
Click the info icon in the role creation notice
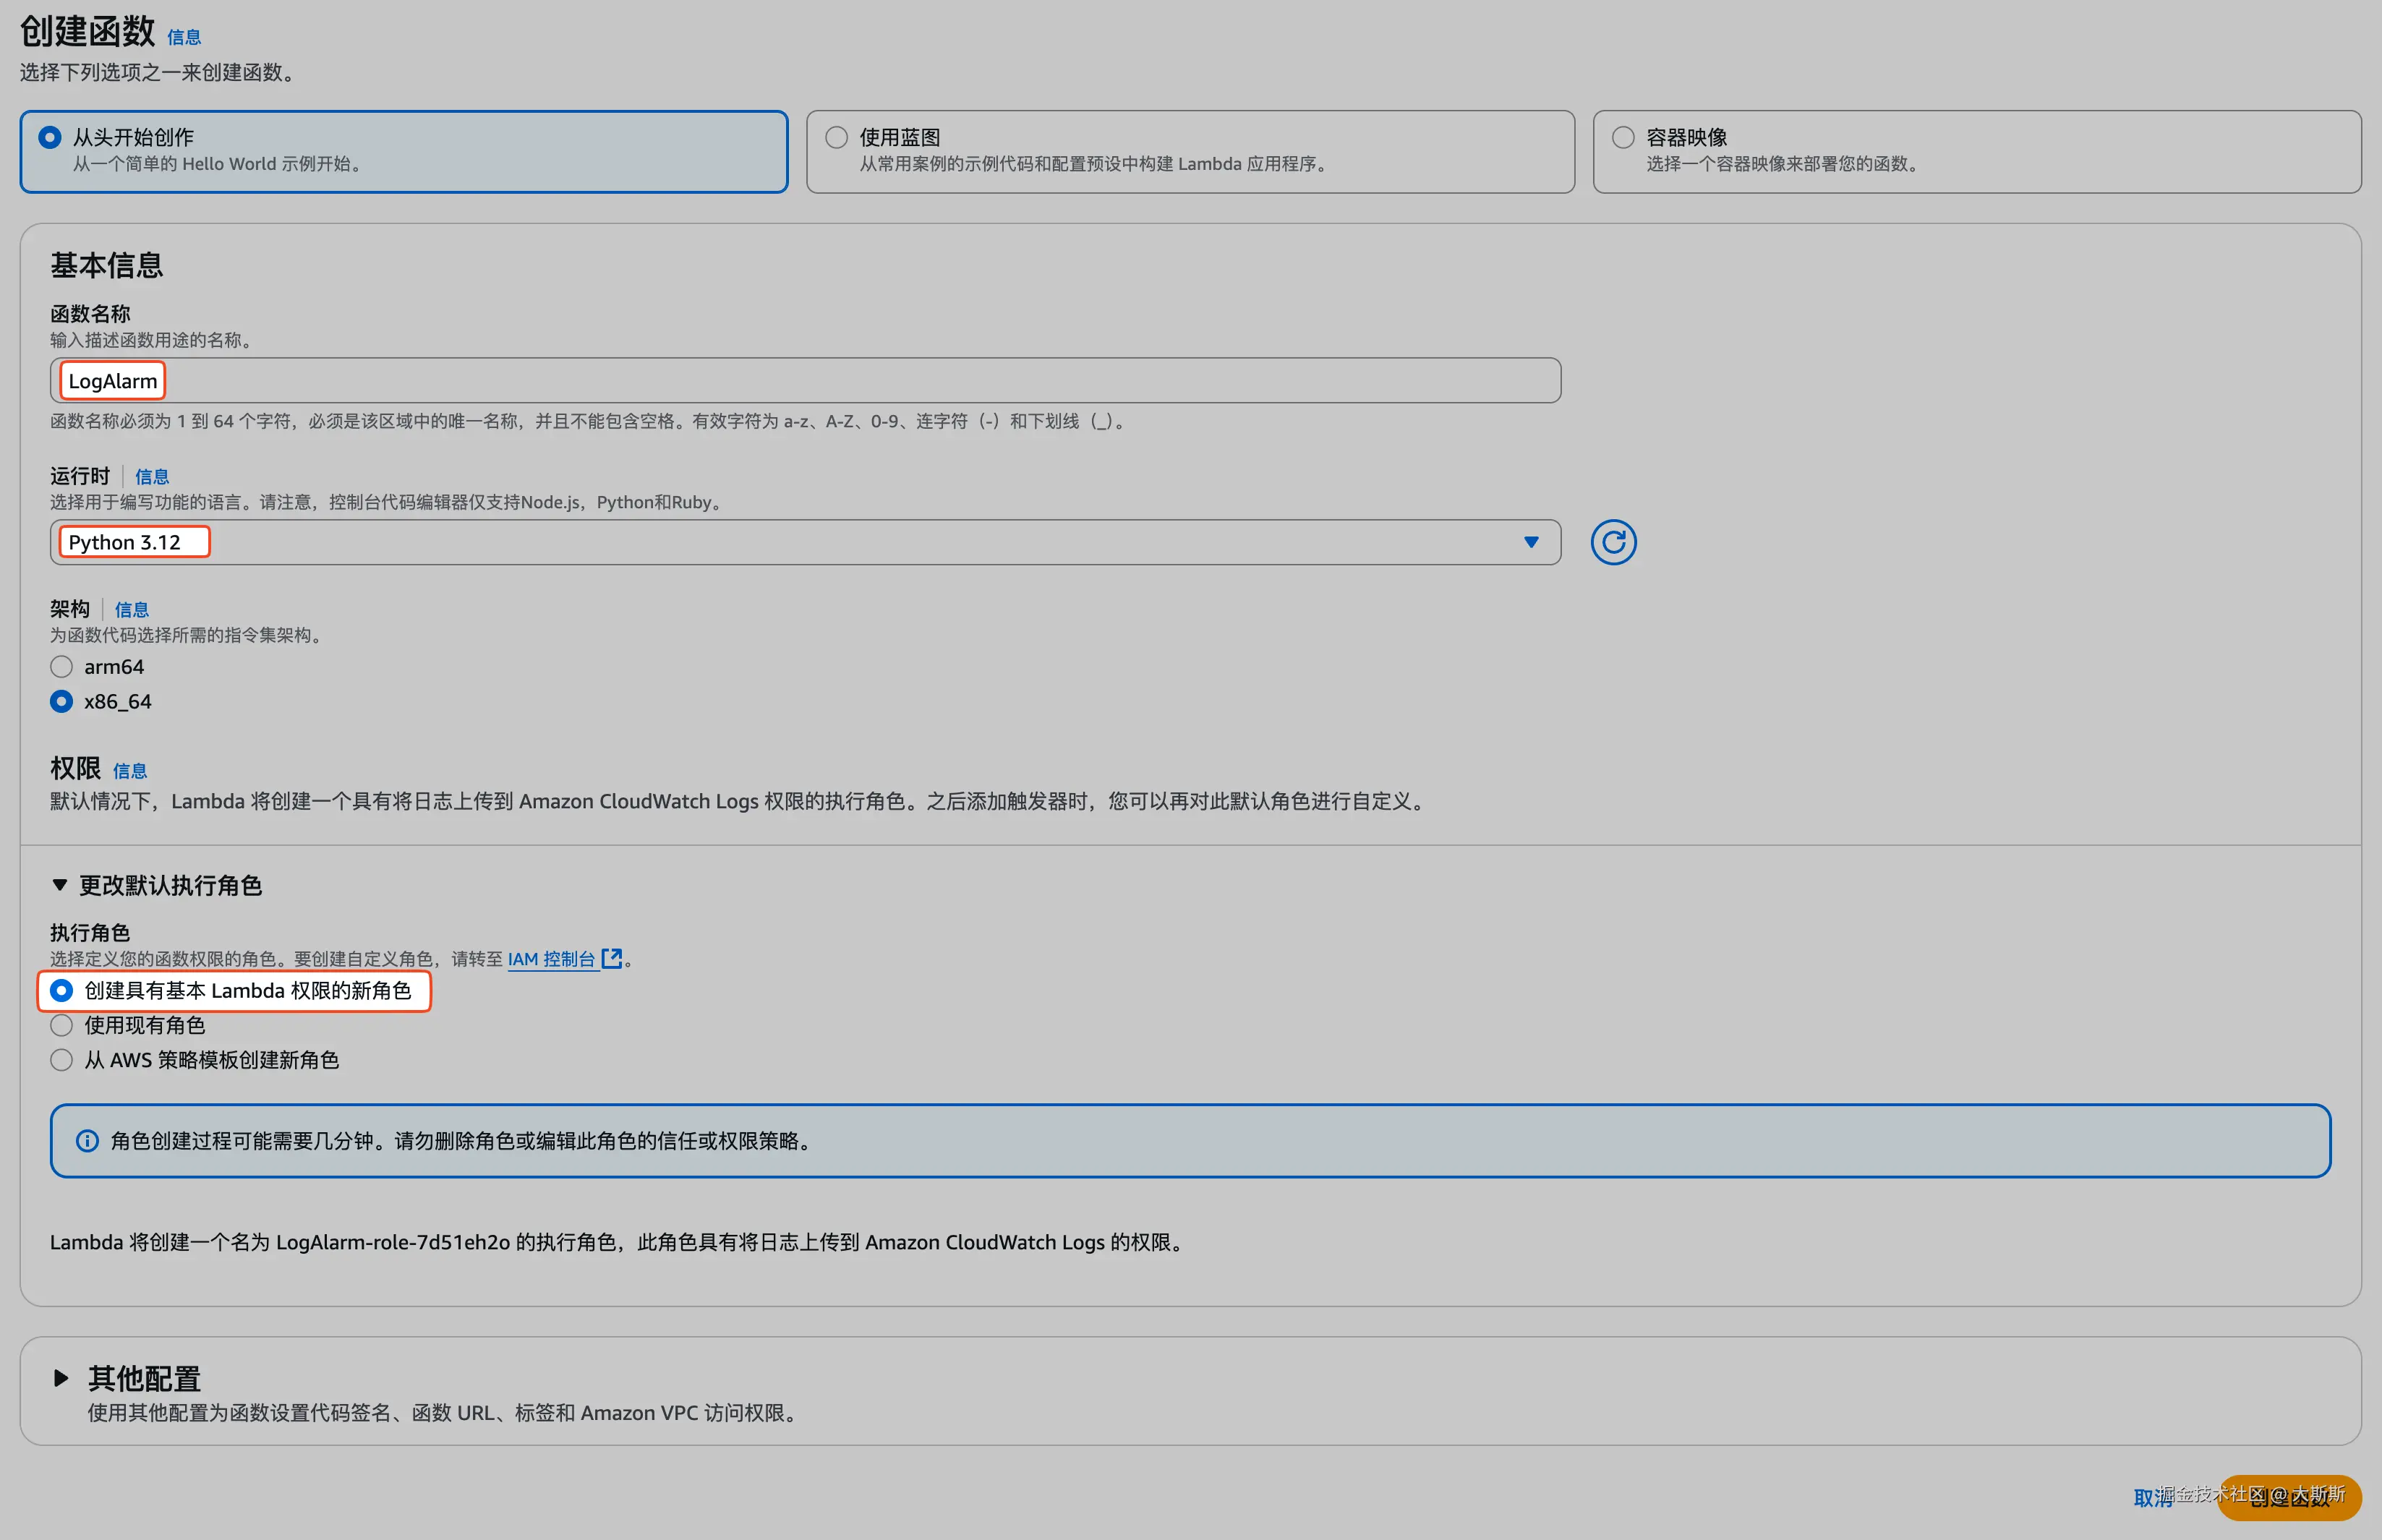88,1141
